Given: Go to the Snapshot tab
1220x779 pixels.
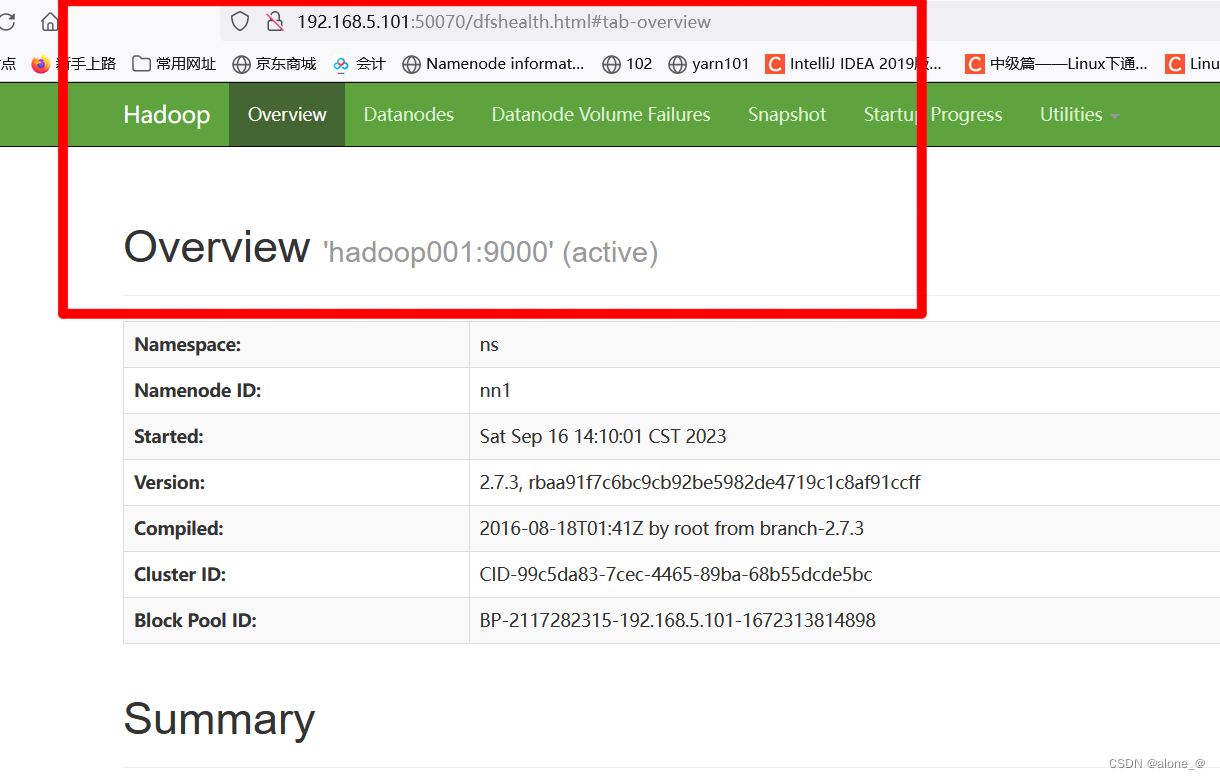Looking at the screenshot, I should 787,115.
